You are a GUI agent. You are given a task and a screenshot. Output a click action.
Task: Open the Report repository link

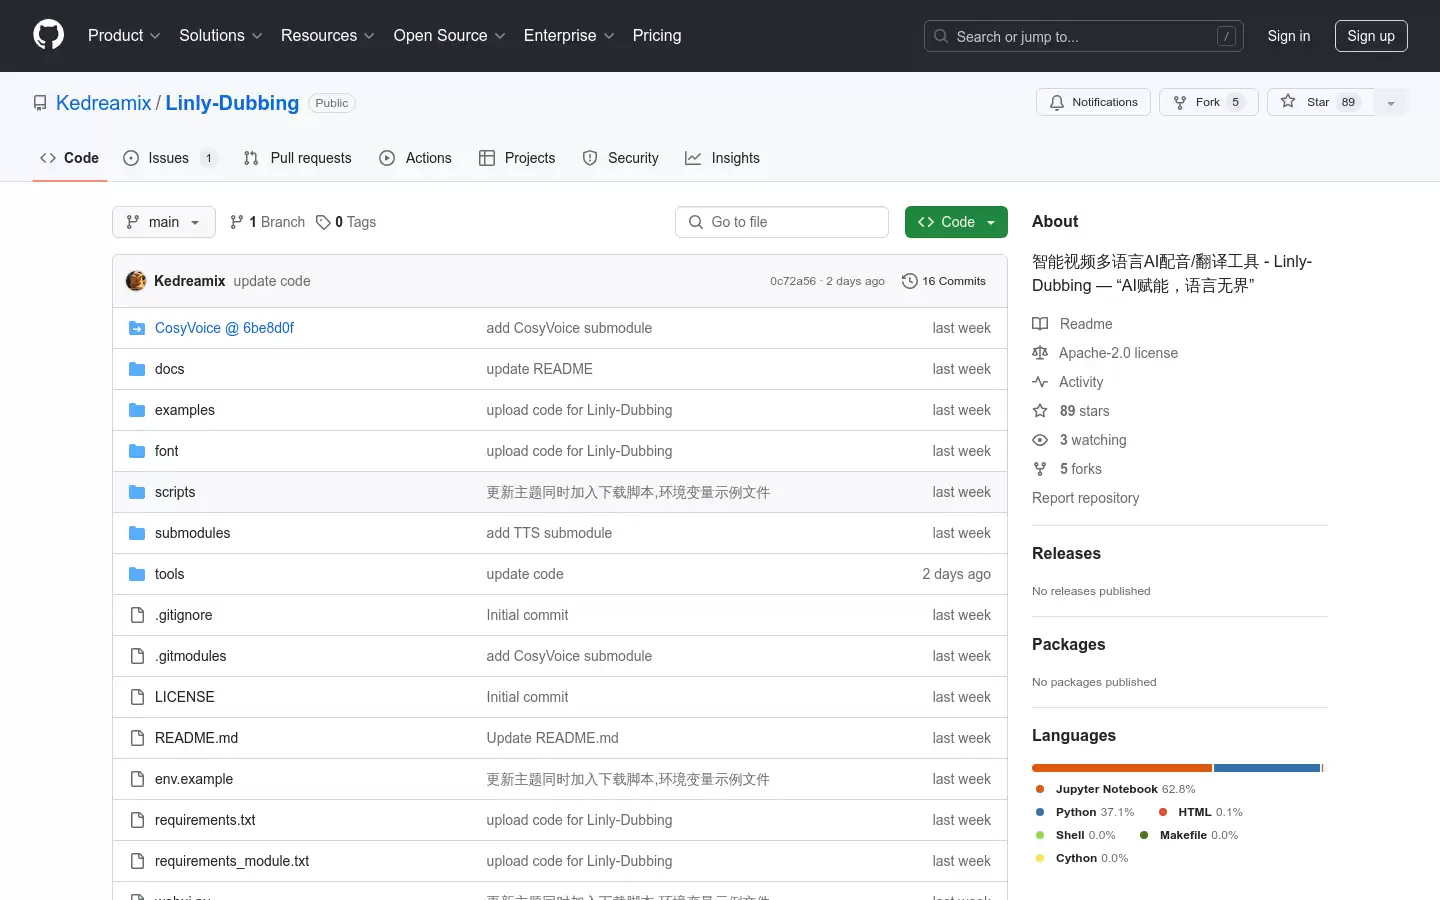click(1085, 498)
